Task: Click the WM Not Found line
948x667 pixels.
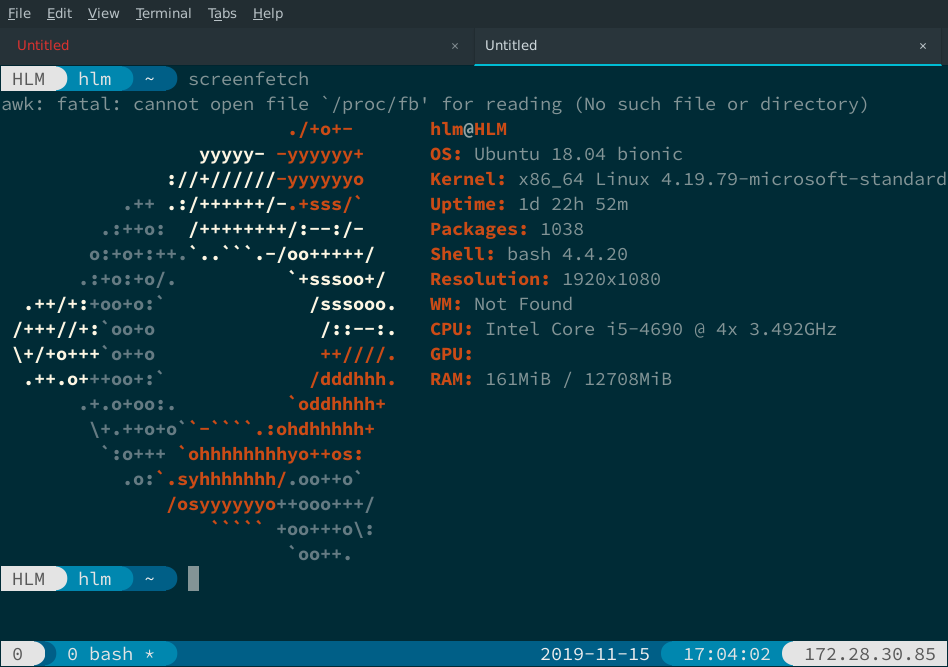Action: coord(501,304)
